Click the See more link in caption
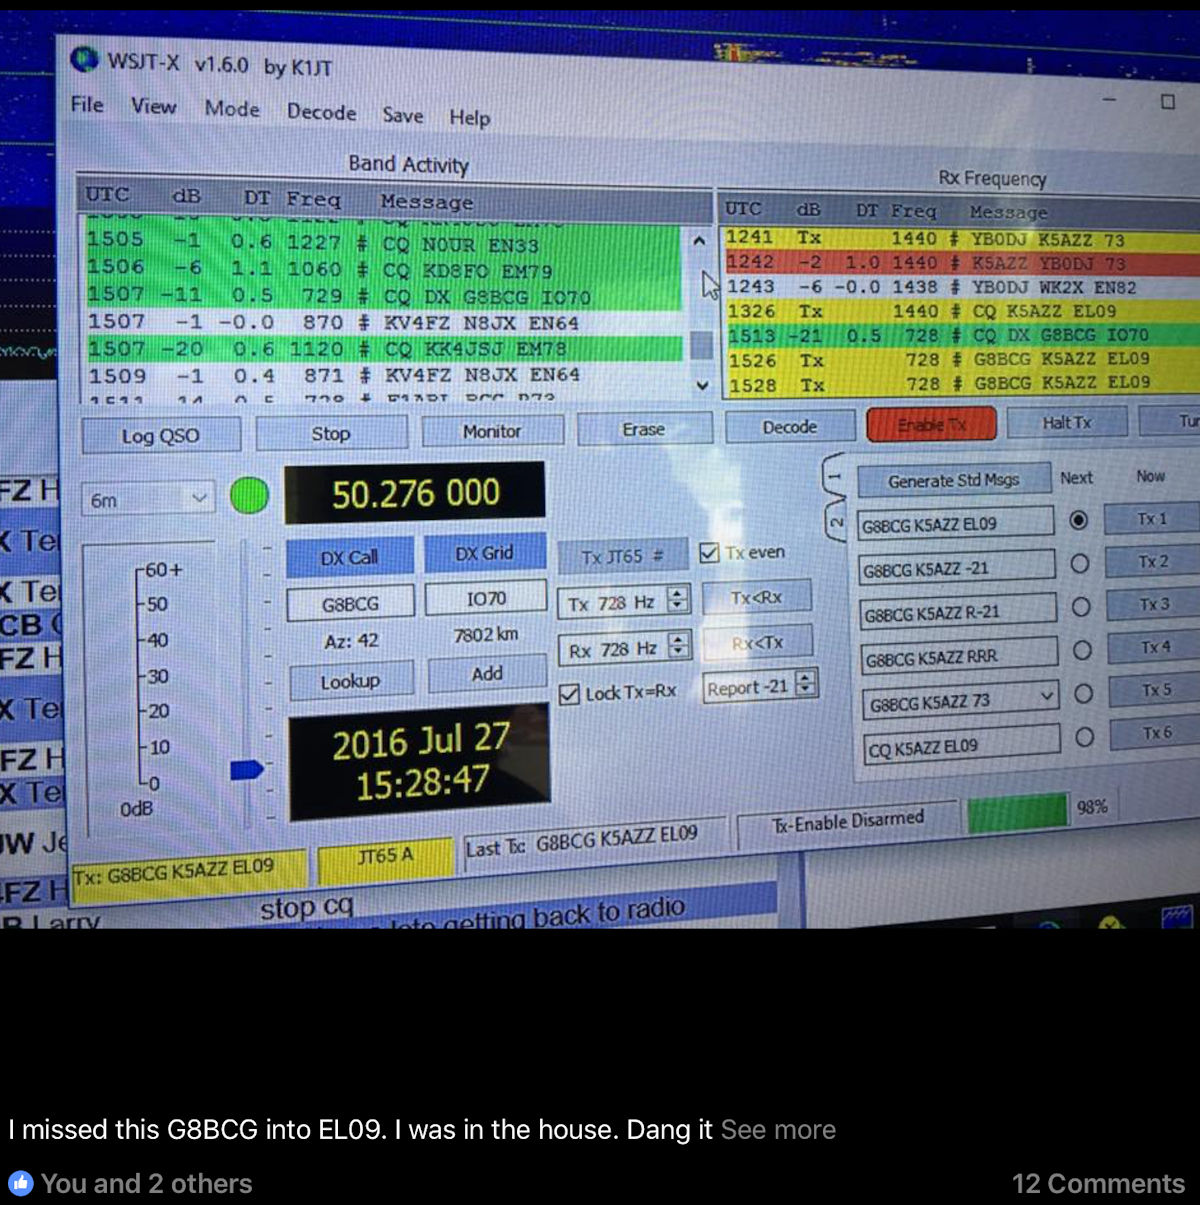This screenshot has width=1200, height=1205. click(778, 1130)
